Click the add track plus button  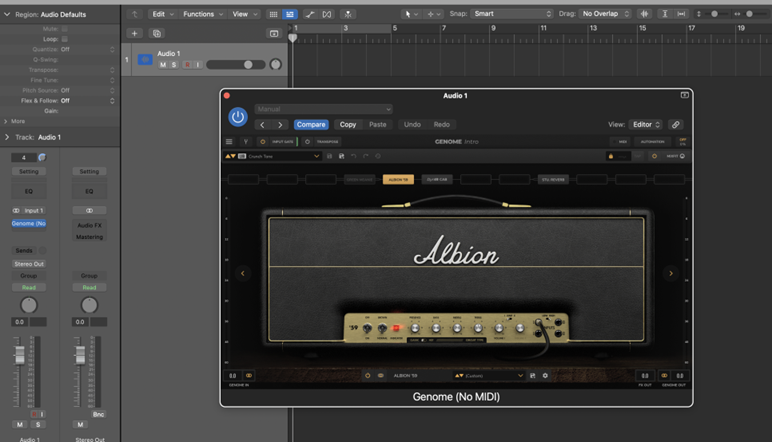(134, 33)
